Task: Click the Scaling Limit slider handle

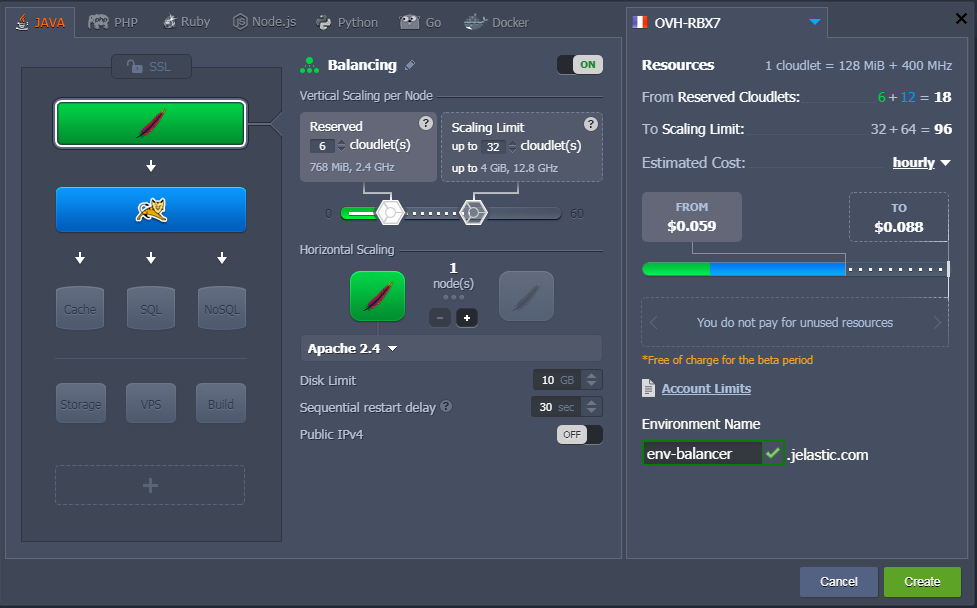Action: coord(473,212)
